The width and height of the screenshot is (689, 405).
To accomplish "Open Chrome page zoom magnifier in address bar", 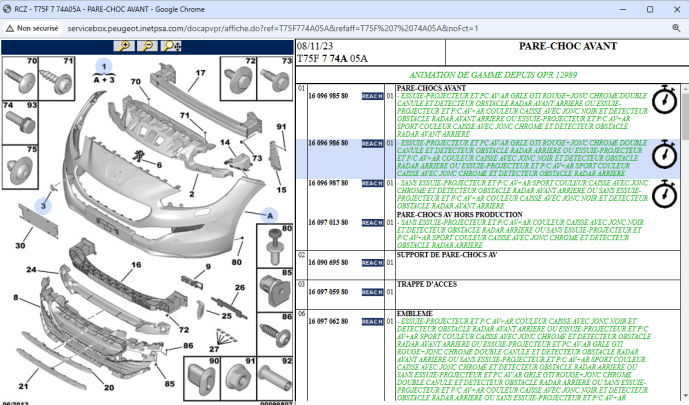I will 676,28.
